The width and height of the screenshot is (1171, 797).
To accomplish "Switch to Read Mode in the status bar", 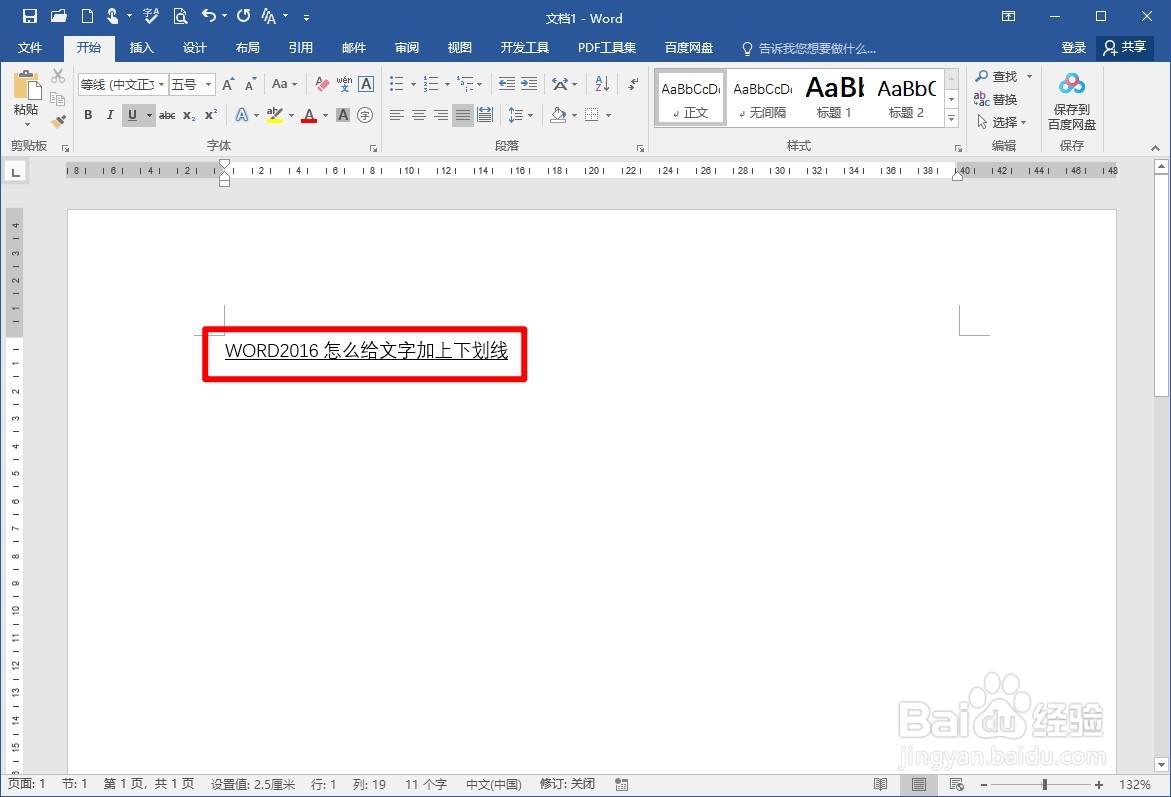I will [881, 784].
